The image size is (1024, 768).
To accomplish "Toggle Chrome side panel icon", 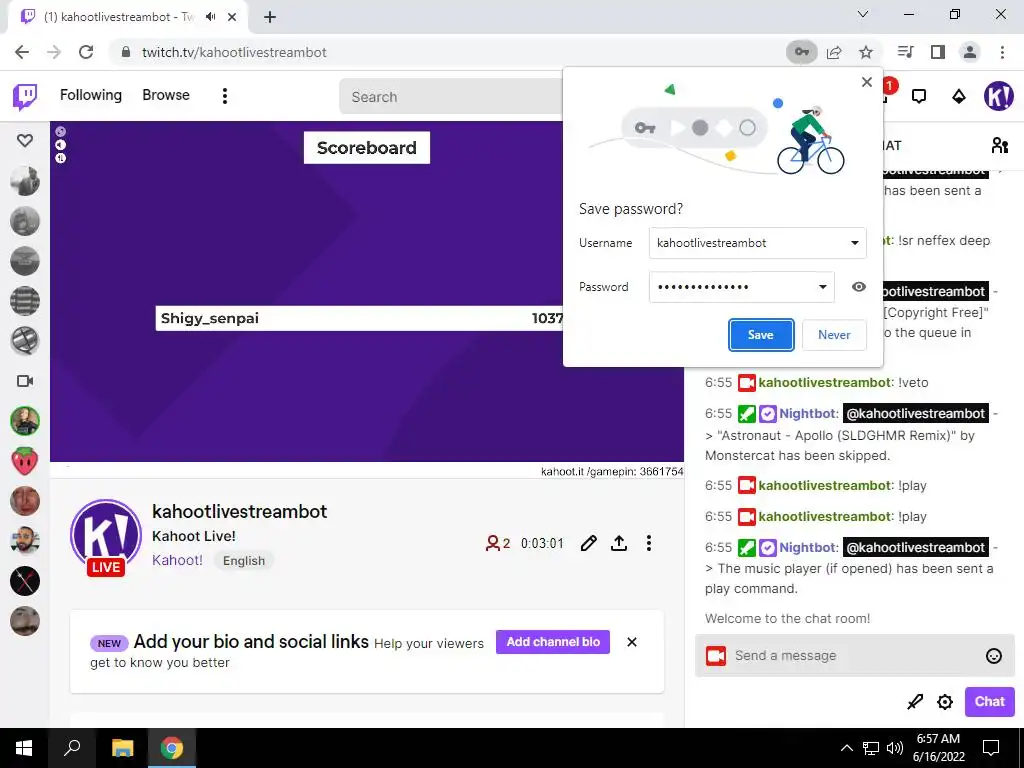I will coord(938,52).
